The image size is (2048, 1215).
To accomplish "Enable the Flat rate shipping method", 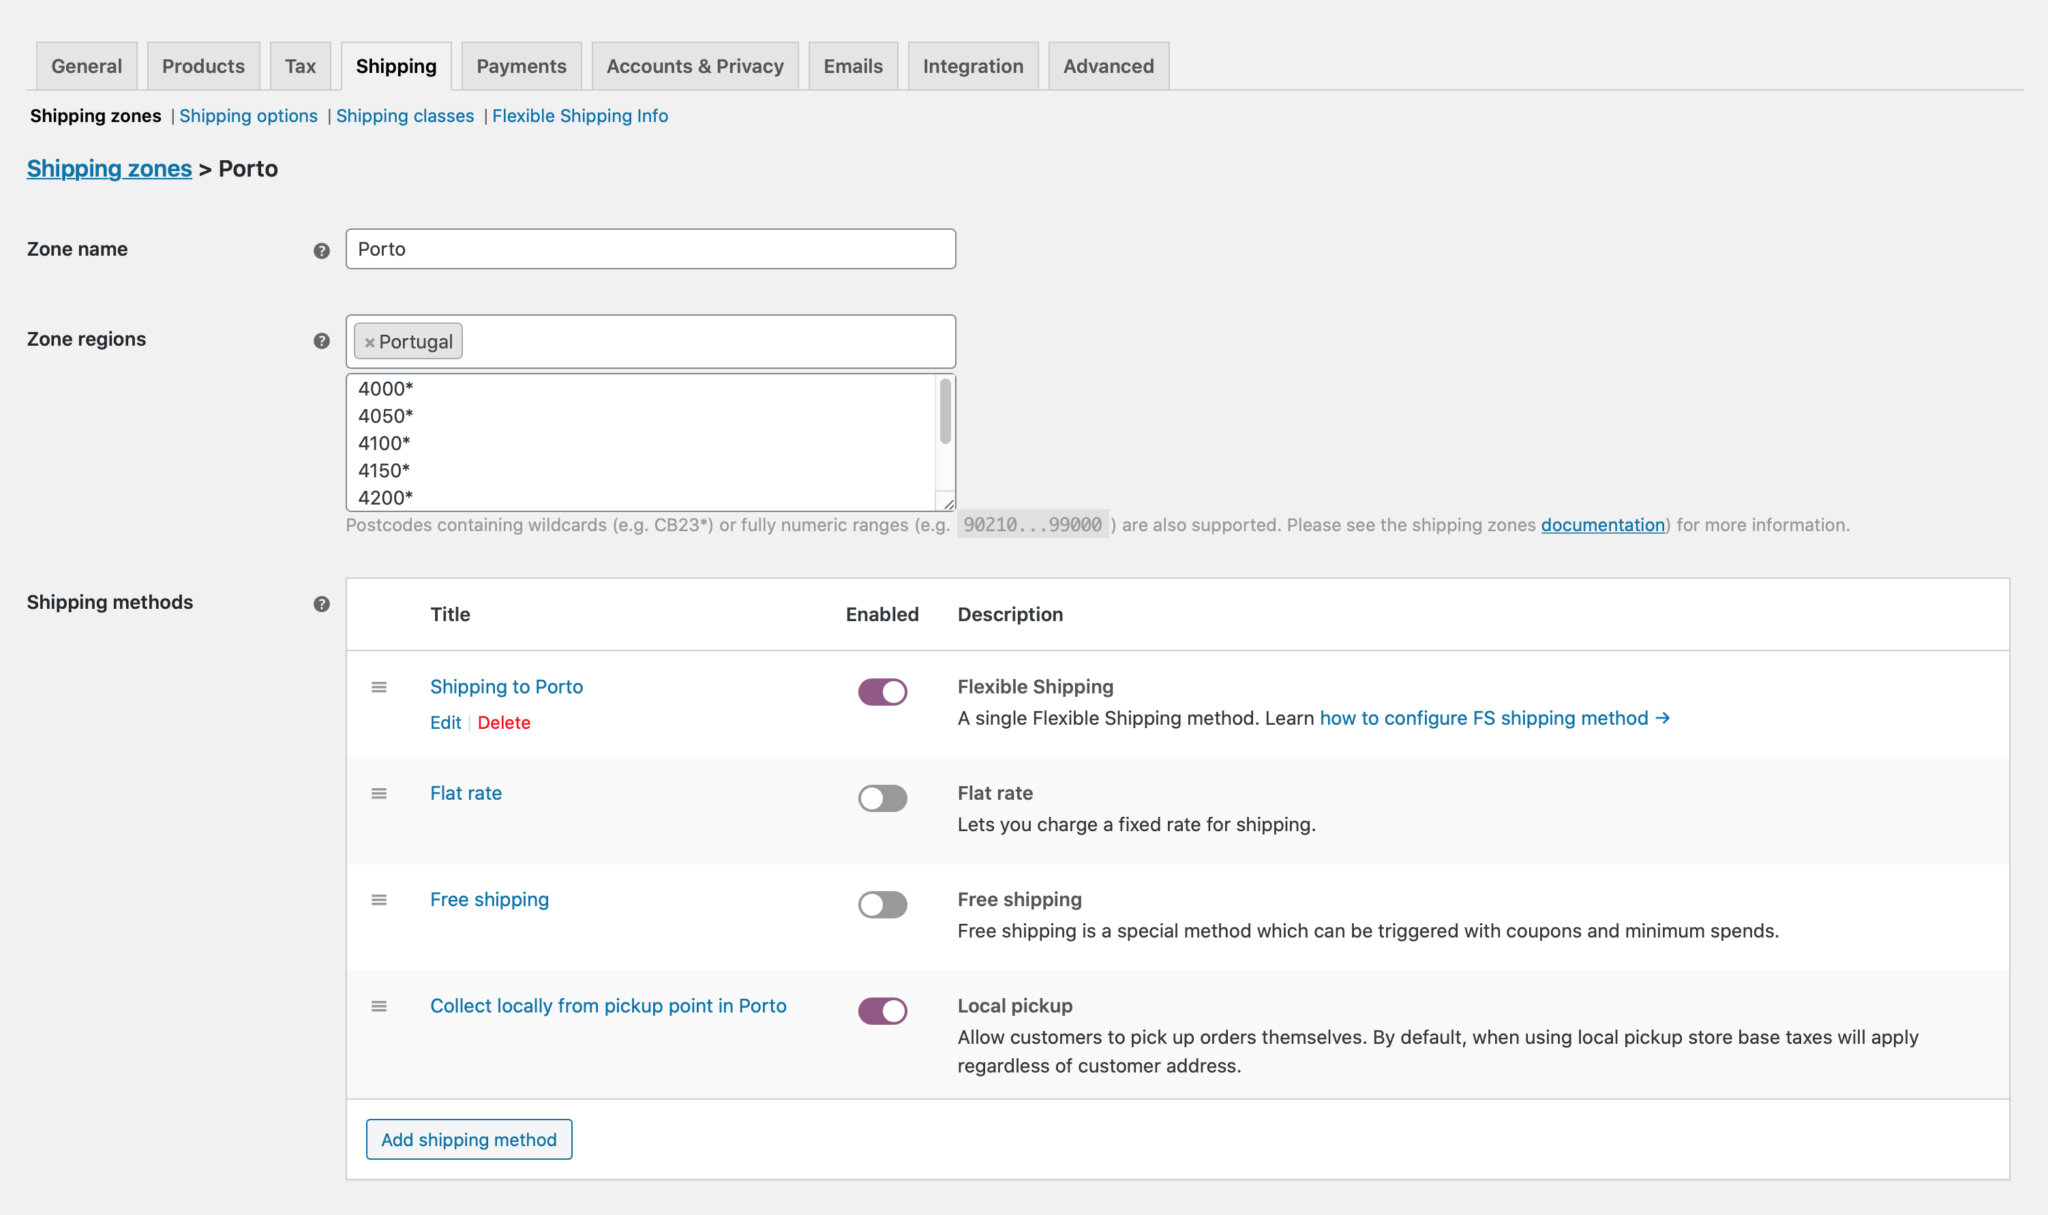I will (881, 797).
